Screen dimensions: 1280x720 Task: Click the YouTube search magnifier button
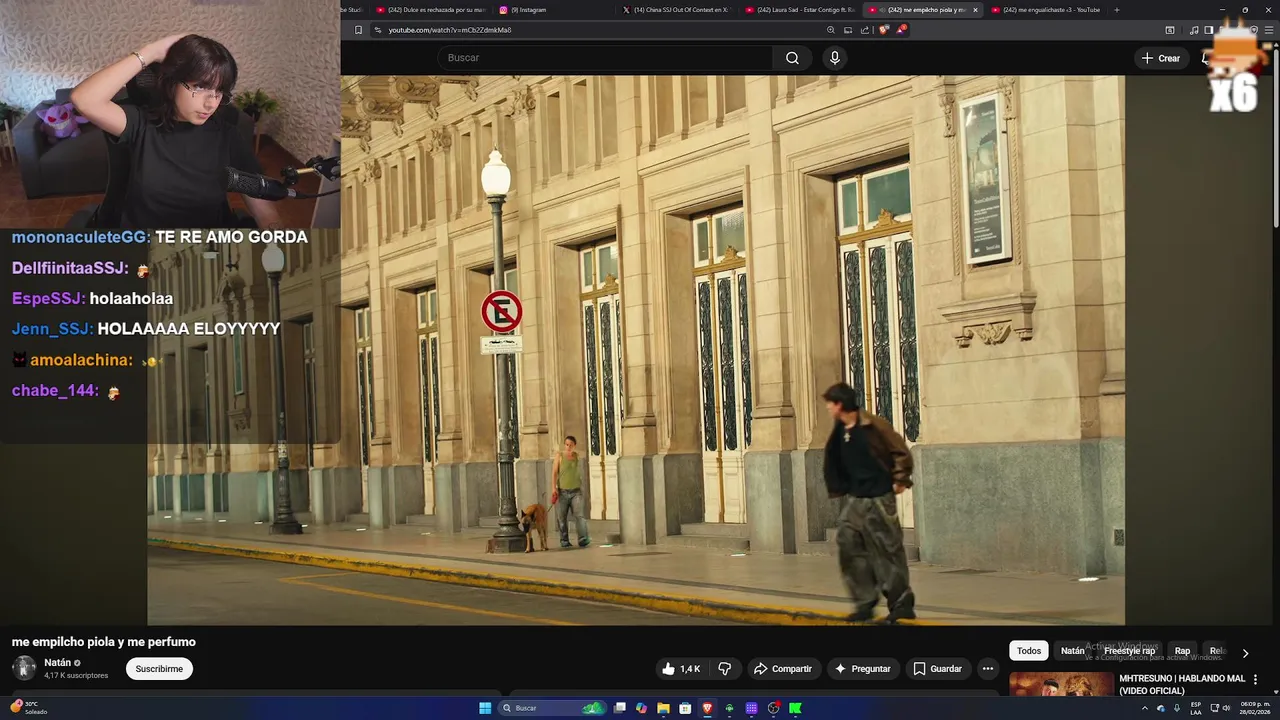792,58
